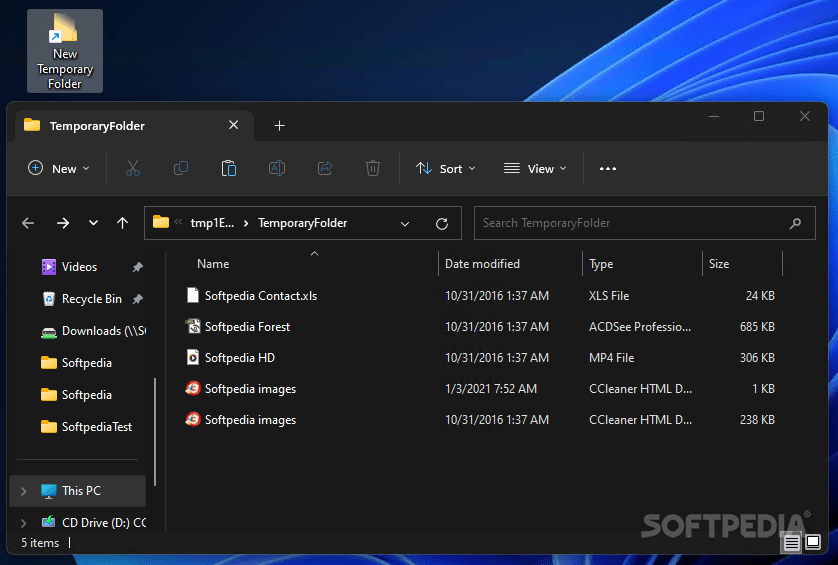Select Softpedia Forest file name
Viewport: 838px width, 565px height.
pyautogui.click(x=247, y=327)
